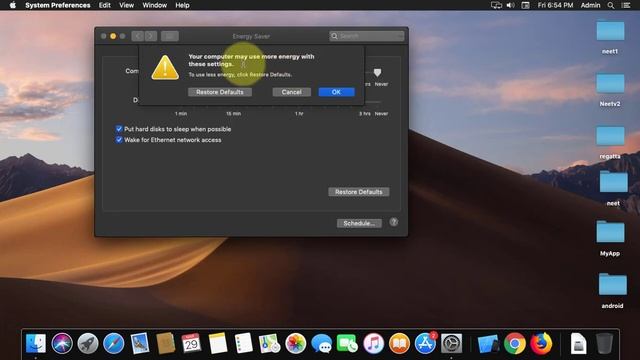This screenshot has width=640, height=360.
Task: Launch Siri from the Dock
Action: [x=62, y=343]
